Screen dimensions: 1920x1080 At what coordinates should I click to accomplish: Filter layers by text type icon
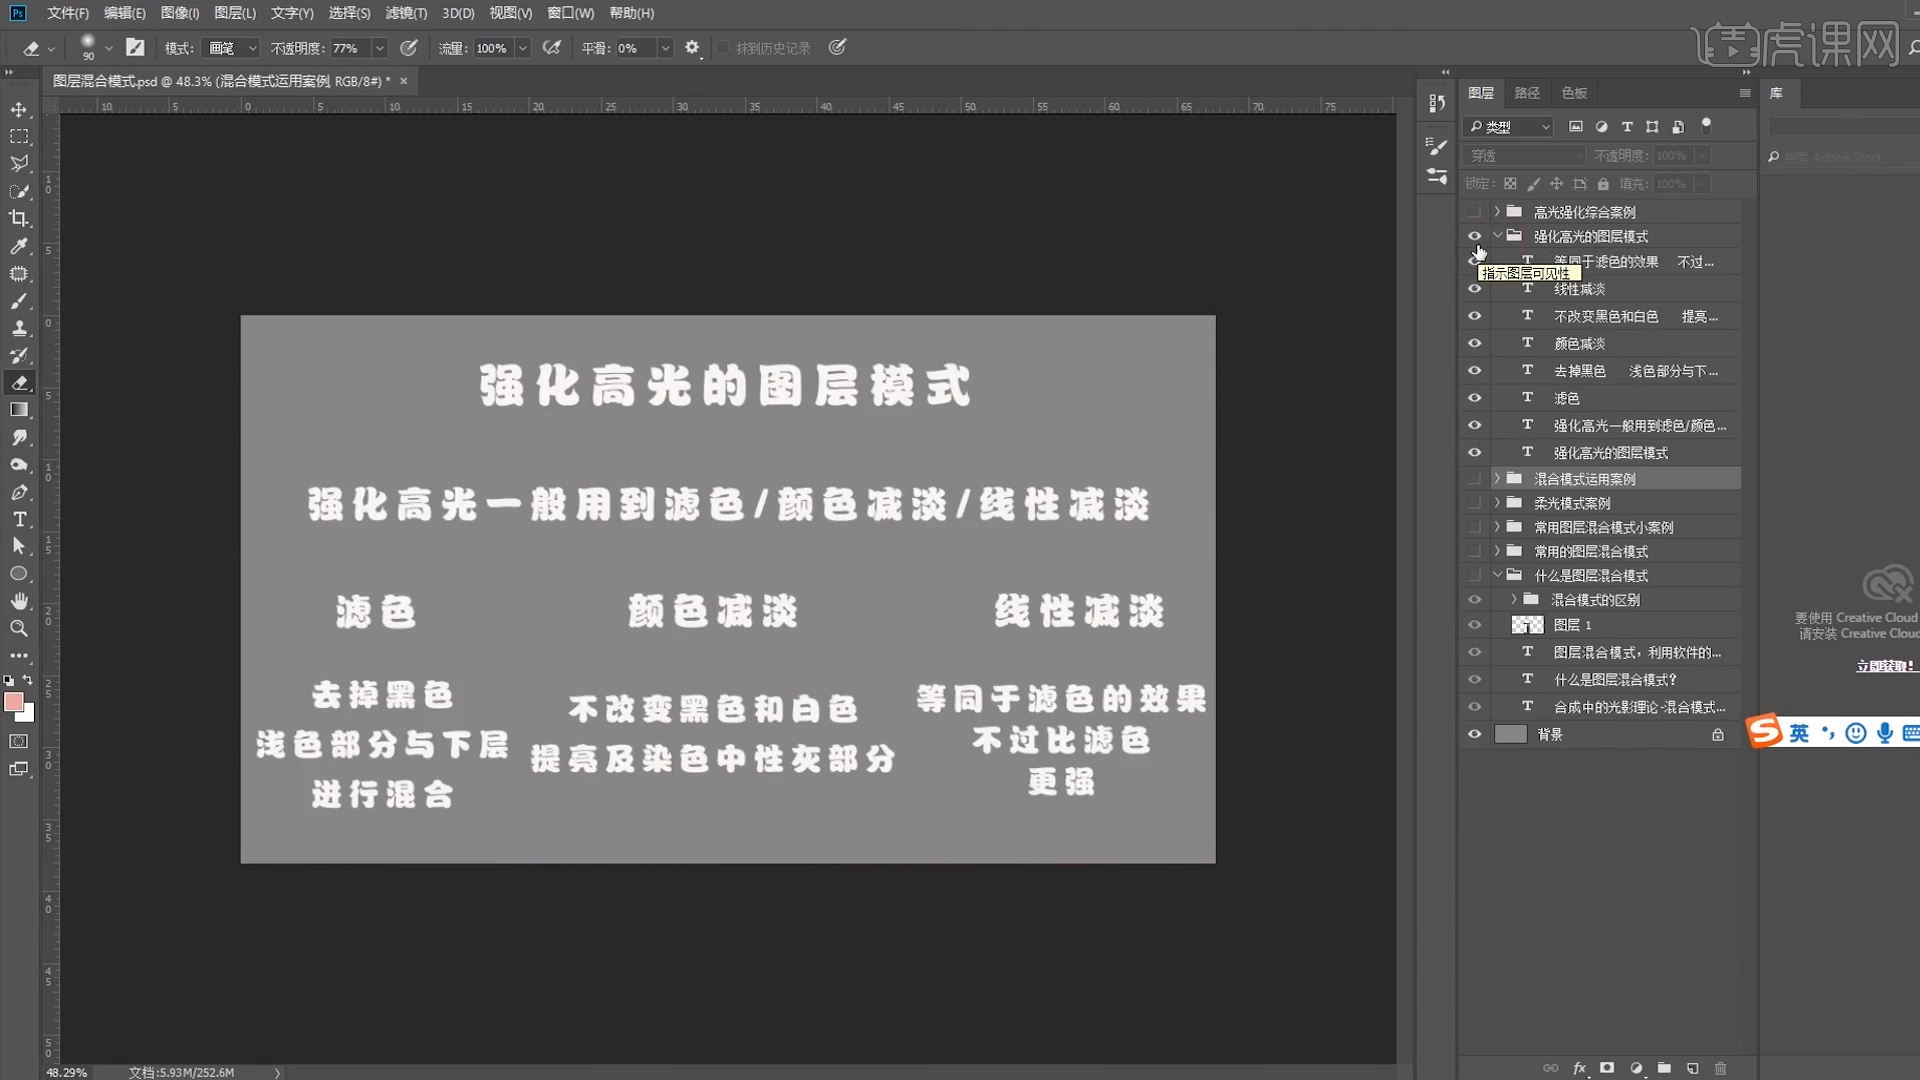(x=1627, y=127)
